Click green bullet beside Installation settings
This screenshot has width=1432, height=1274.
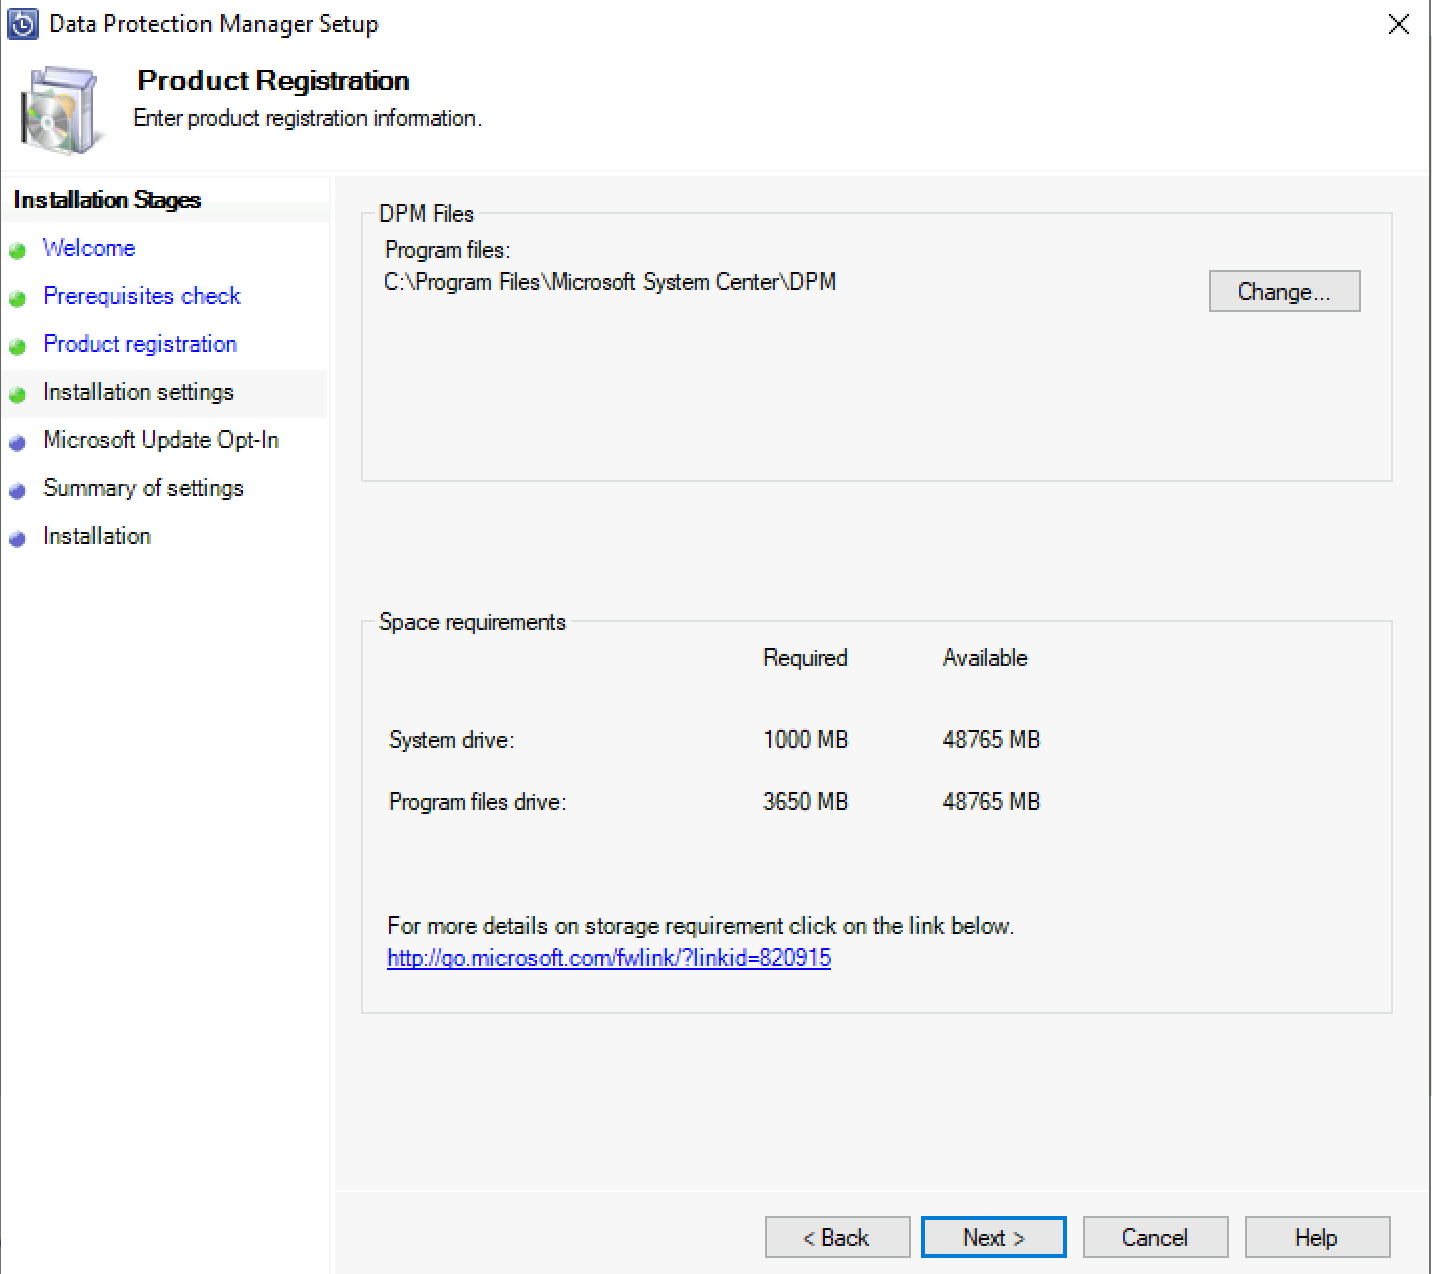(17, 394)
